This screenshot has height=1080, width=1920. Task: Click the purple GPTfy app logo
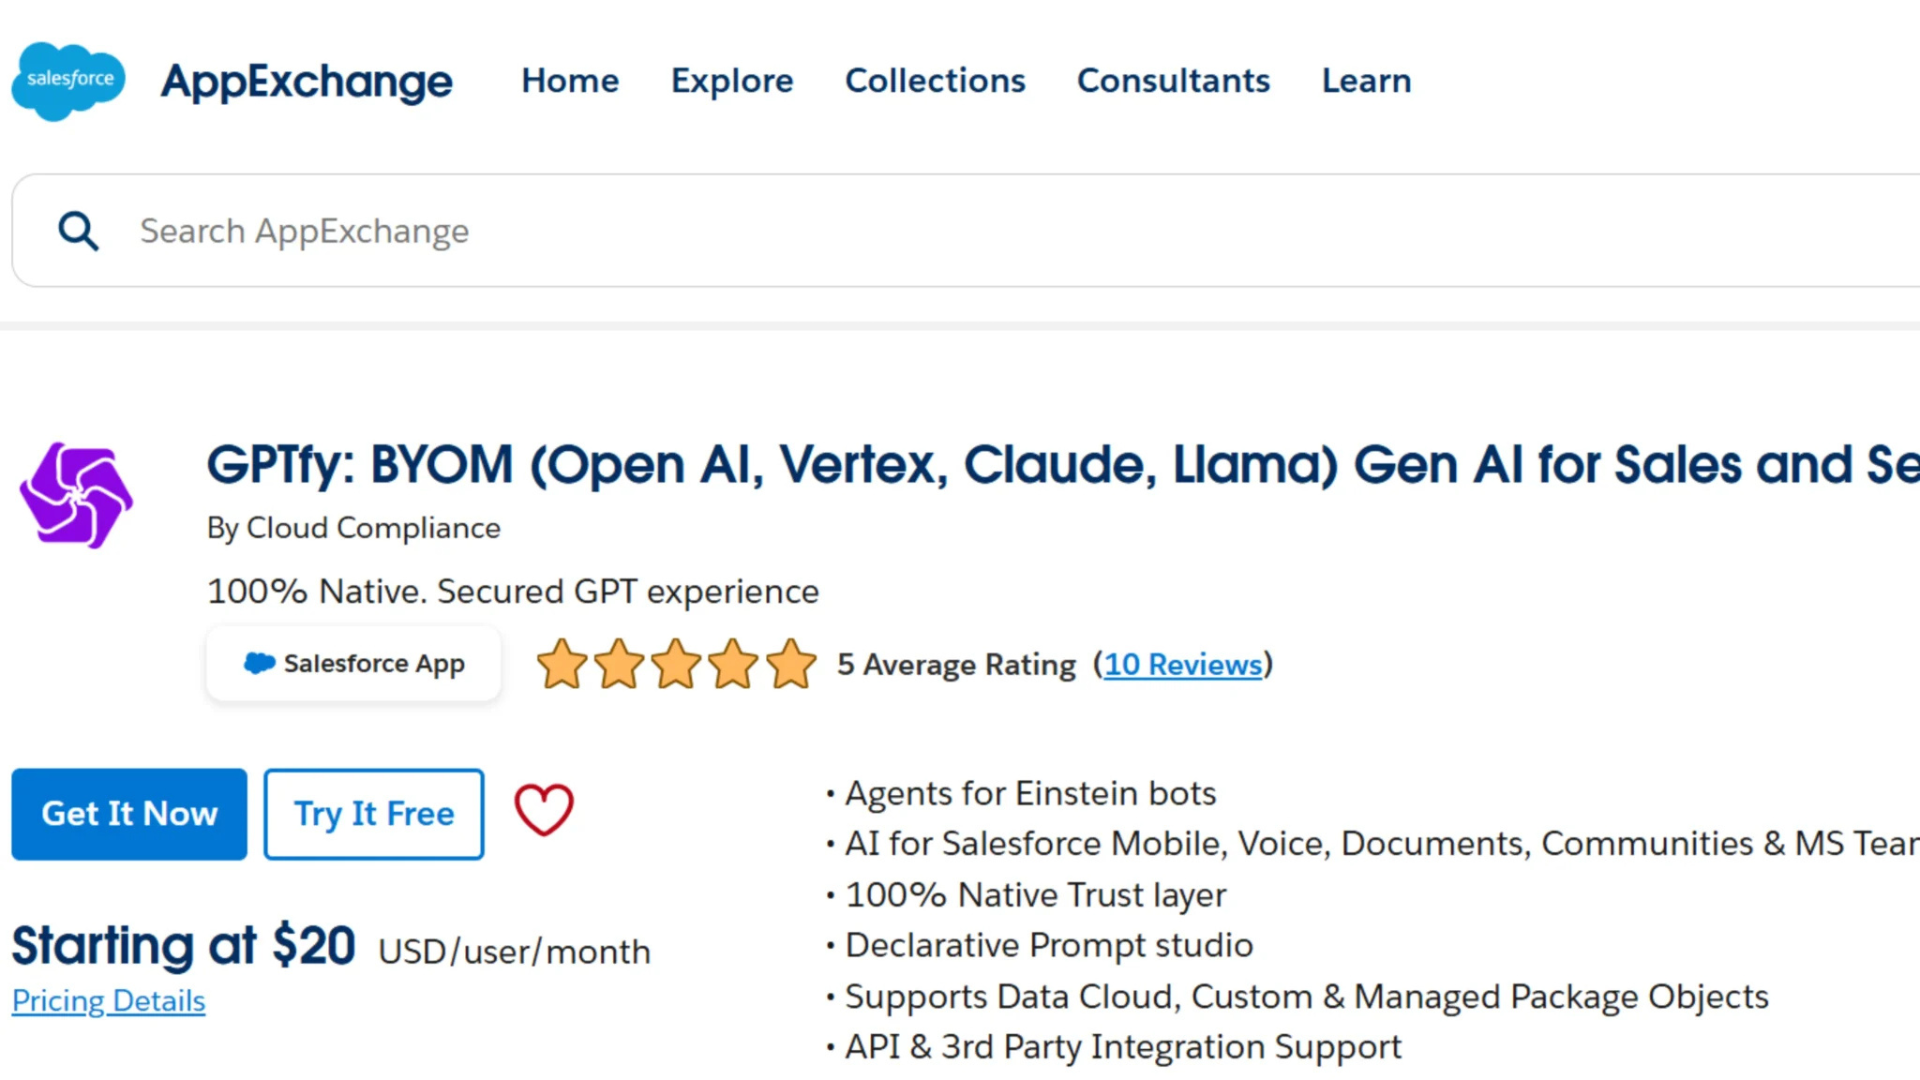click(76, 496)
